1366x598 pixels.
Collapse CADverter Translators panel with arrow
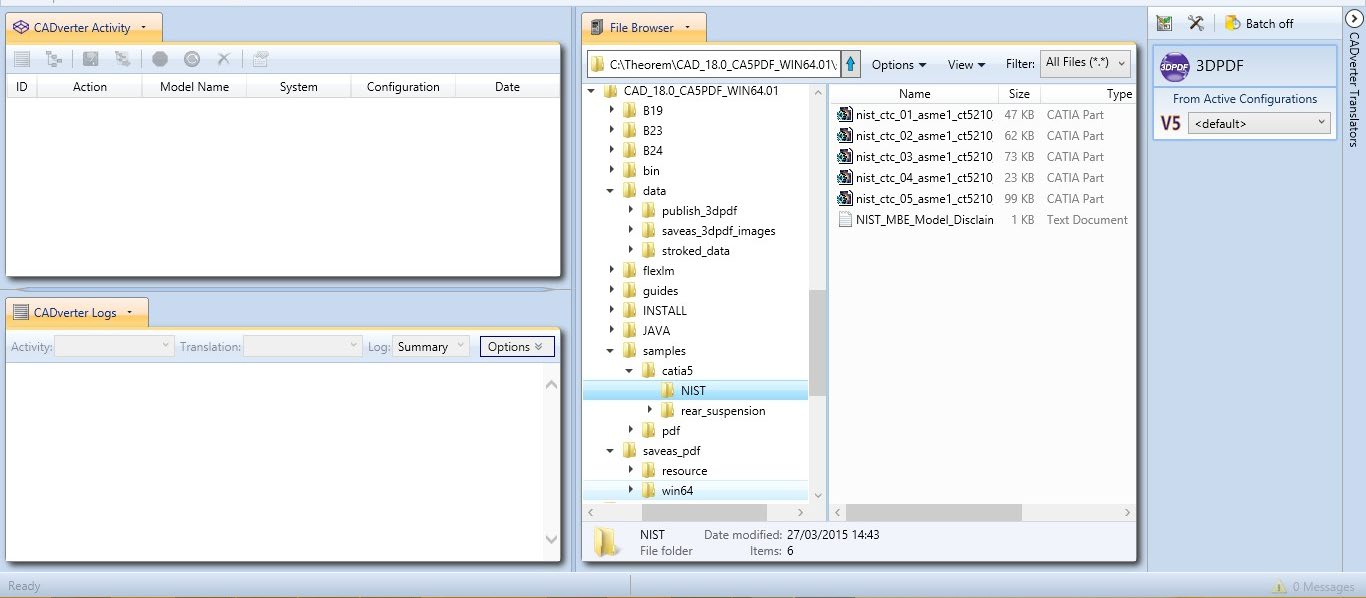(x=1353, y=18)
